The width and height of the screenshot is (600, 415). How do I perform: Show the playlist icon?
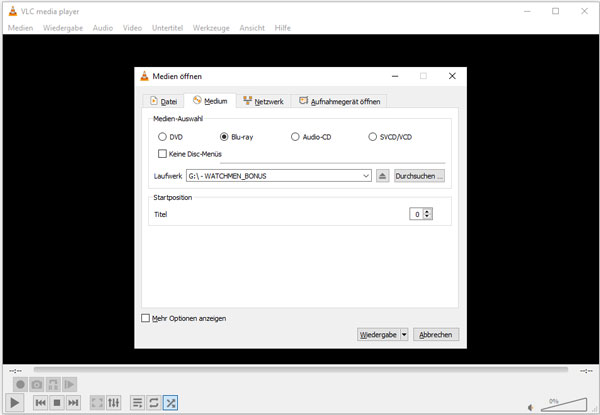[137, 403]
